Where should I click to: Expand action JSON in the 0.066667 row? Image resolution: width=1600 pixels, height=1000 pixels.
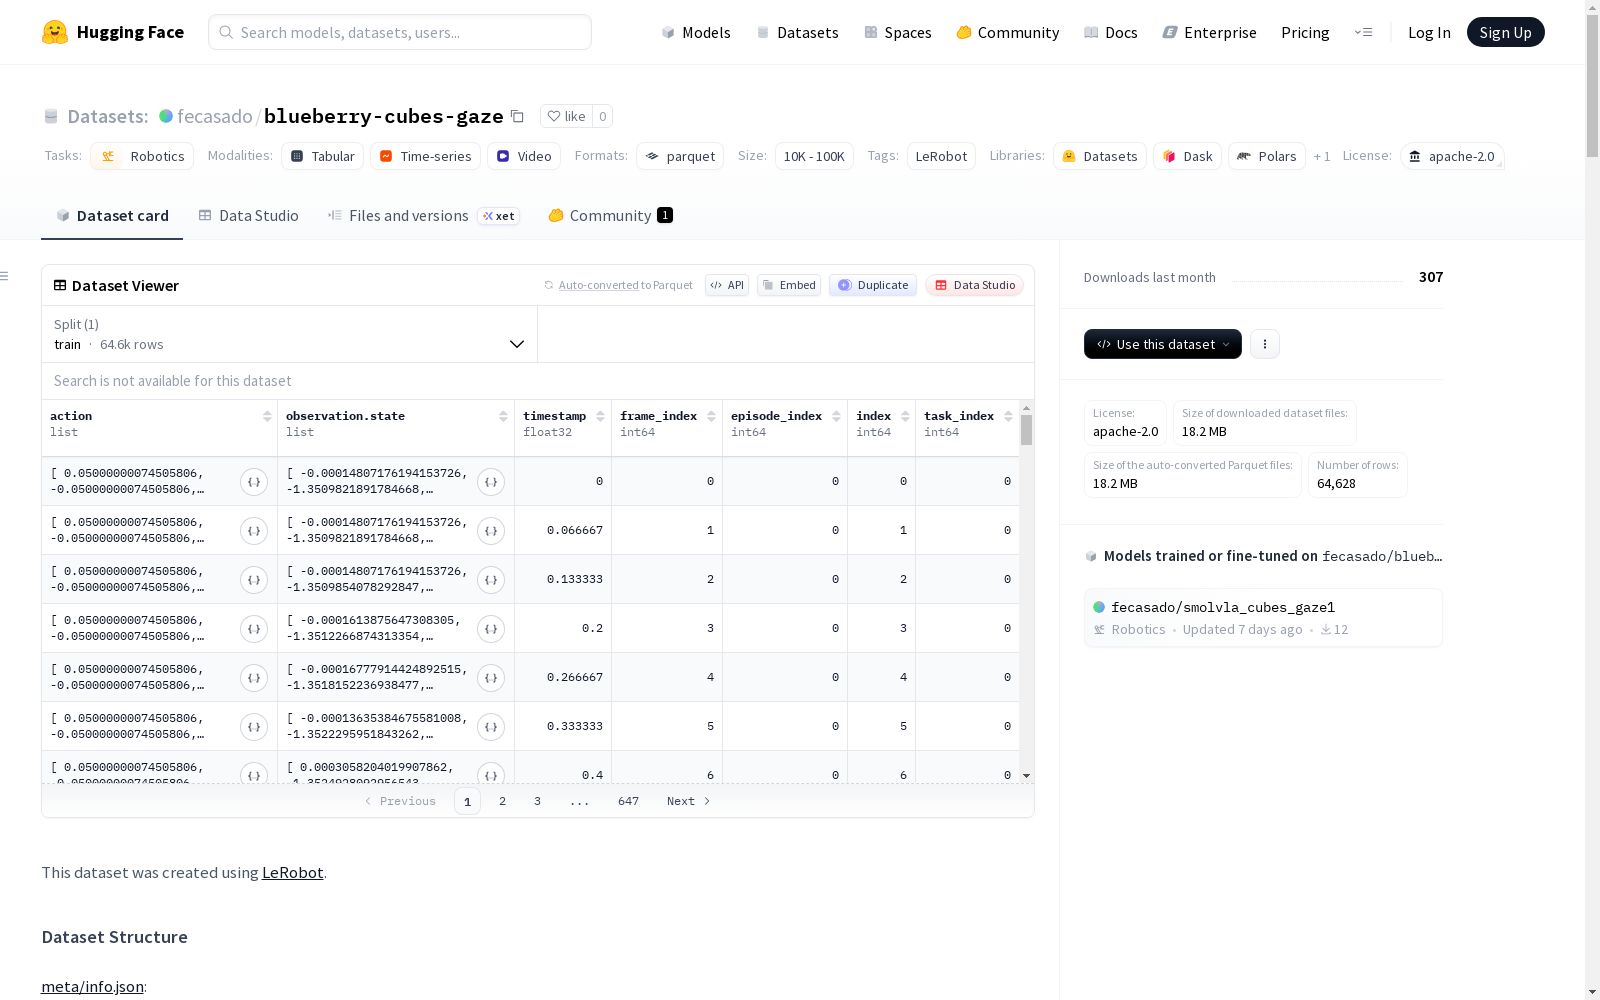click(254, 531)
